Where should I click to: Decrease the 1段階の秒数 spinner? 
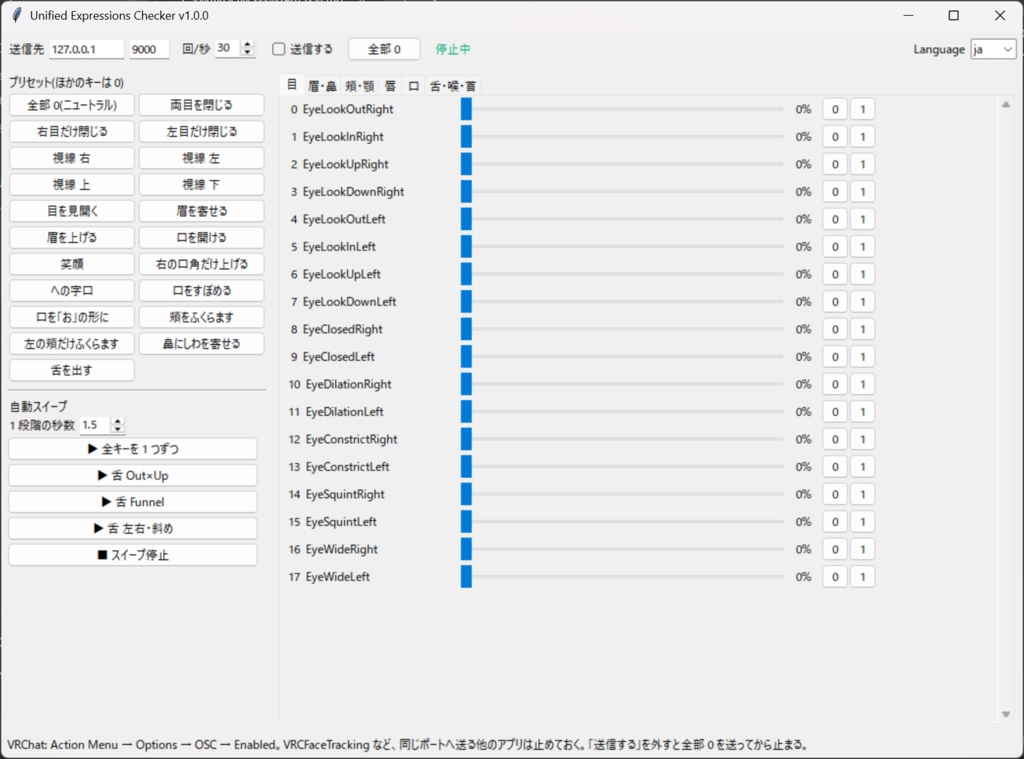118,429
